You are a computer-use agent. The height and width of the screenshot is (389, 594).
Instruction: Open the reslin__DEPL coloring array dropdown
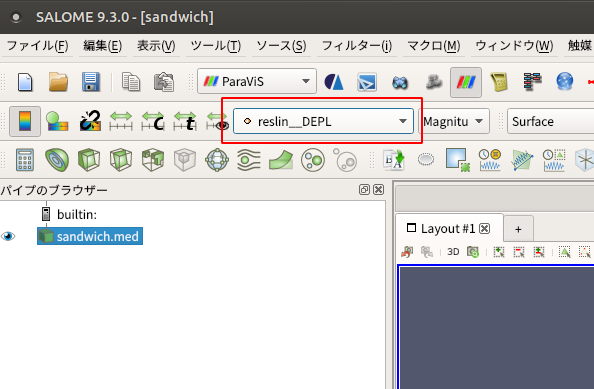tap(323, 121)
